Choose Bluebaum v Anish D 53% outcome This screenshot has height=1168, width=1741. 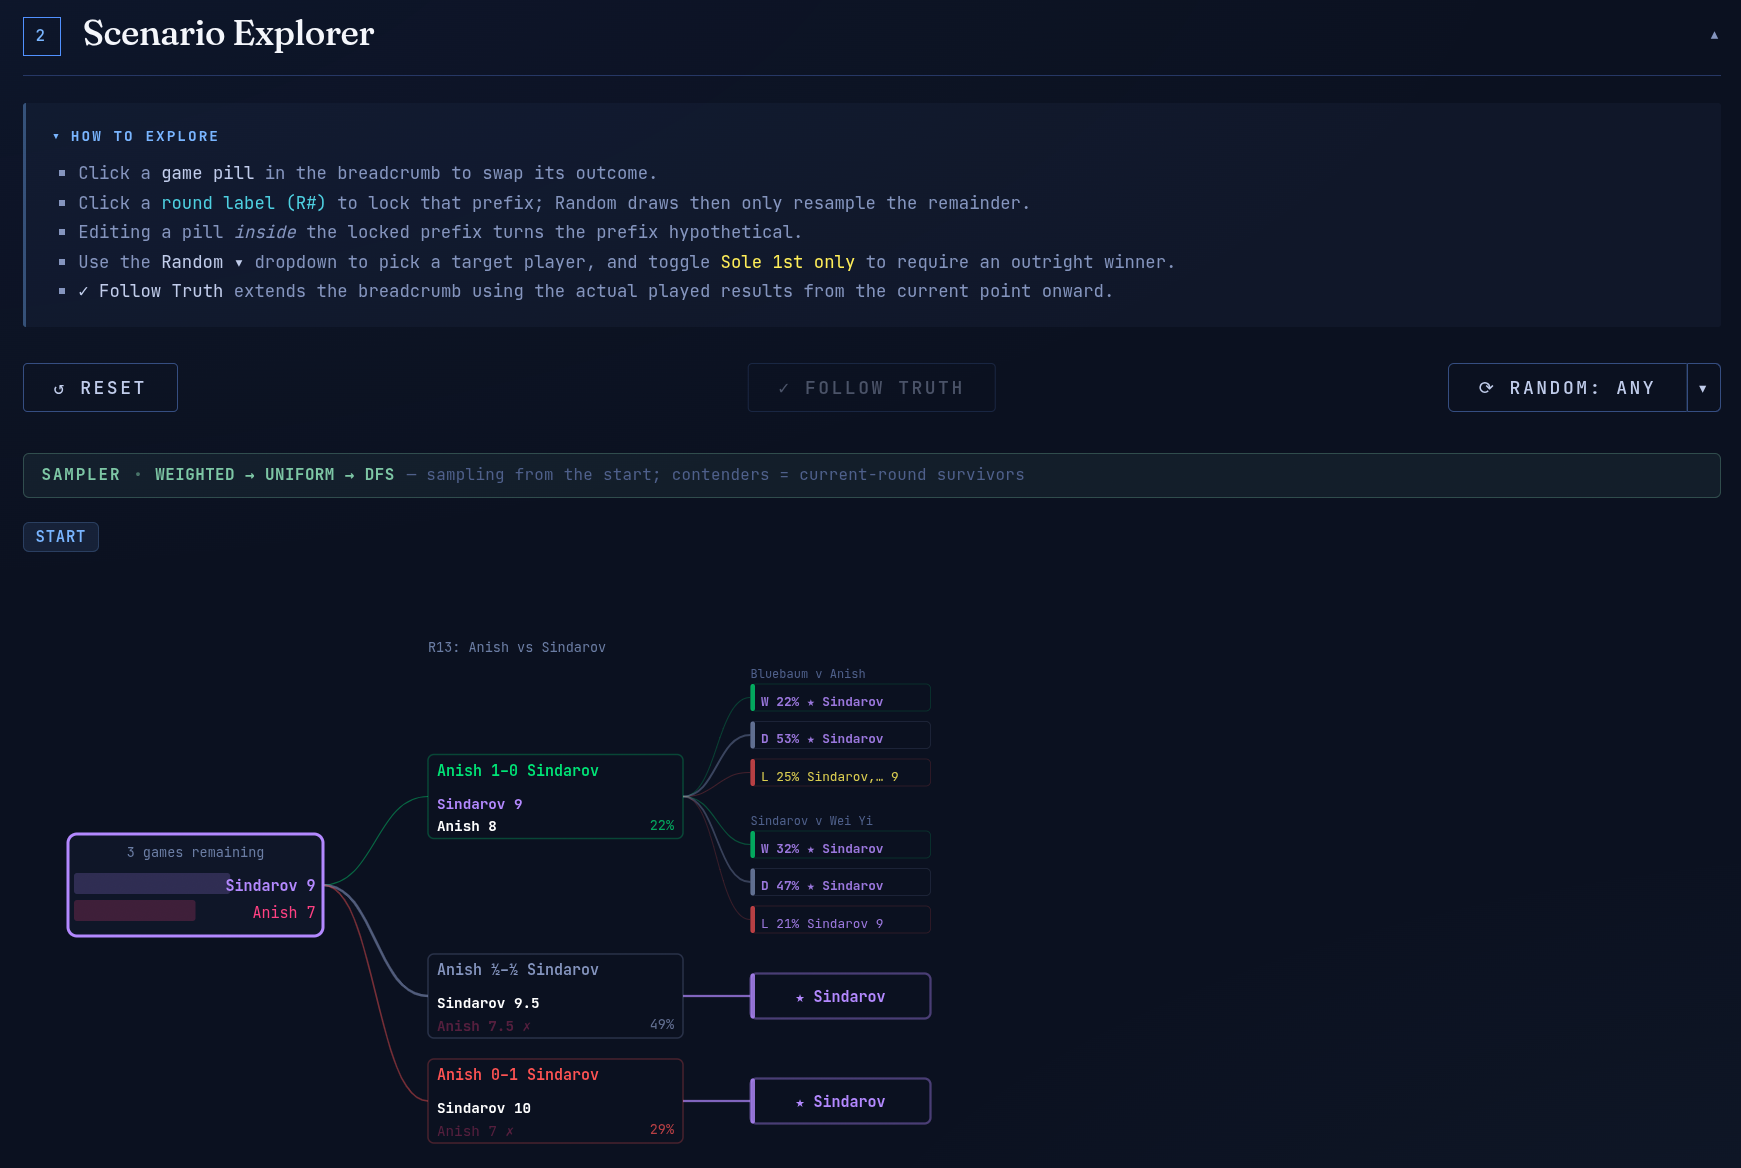841,736
